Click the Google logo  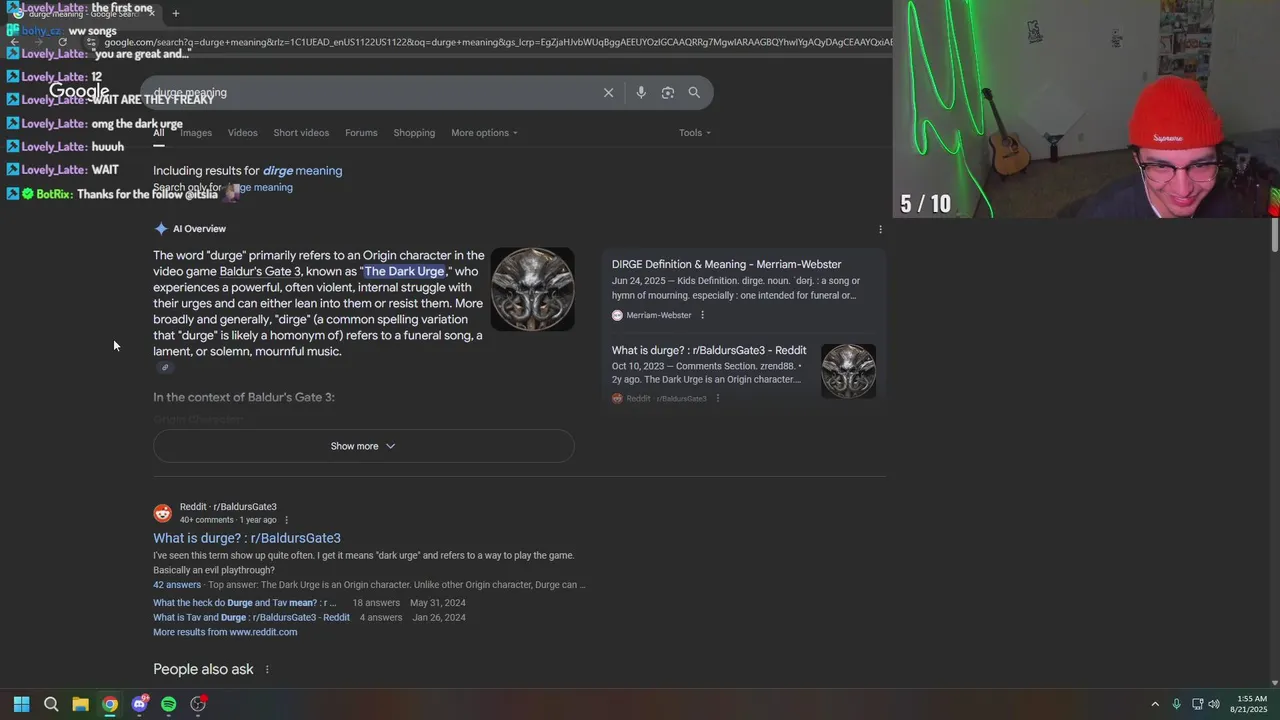tap(79, 92)
